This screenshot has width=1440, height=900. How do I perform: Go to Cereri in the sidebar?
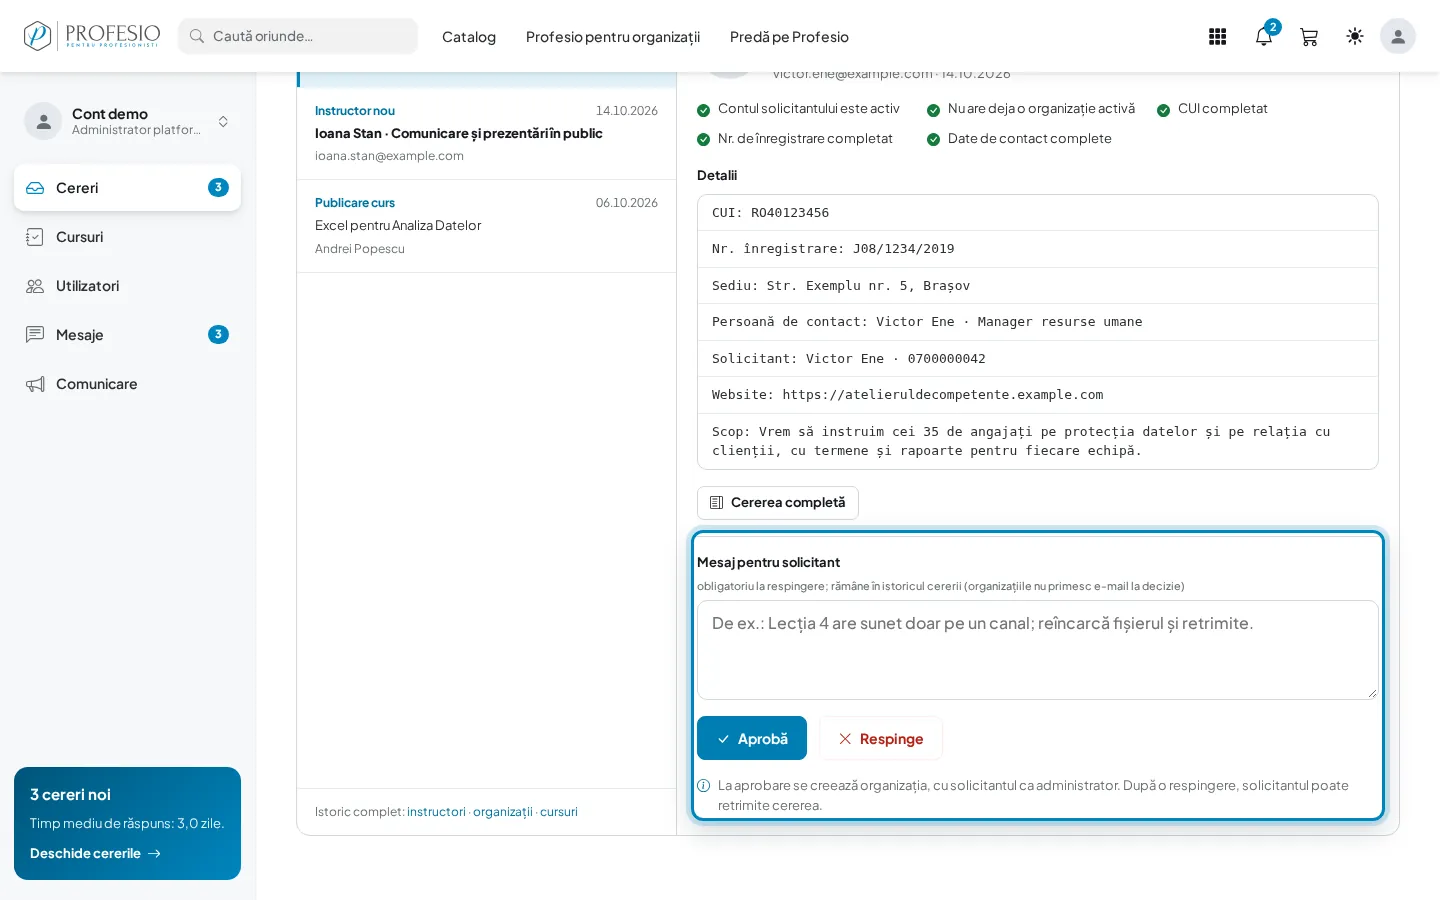pyautogui.click(x=127, y=188)
